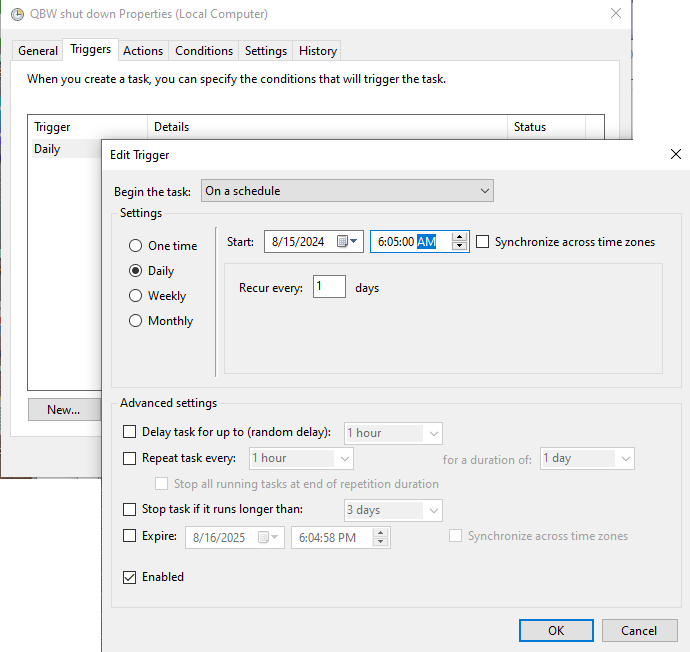Check Stop task if it runs longer
Screen dimensions: 690x652
(129, 510)
